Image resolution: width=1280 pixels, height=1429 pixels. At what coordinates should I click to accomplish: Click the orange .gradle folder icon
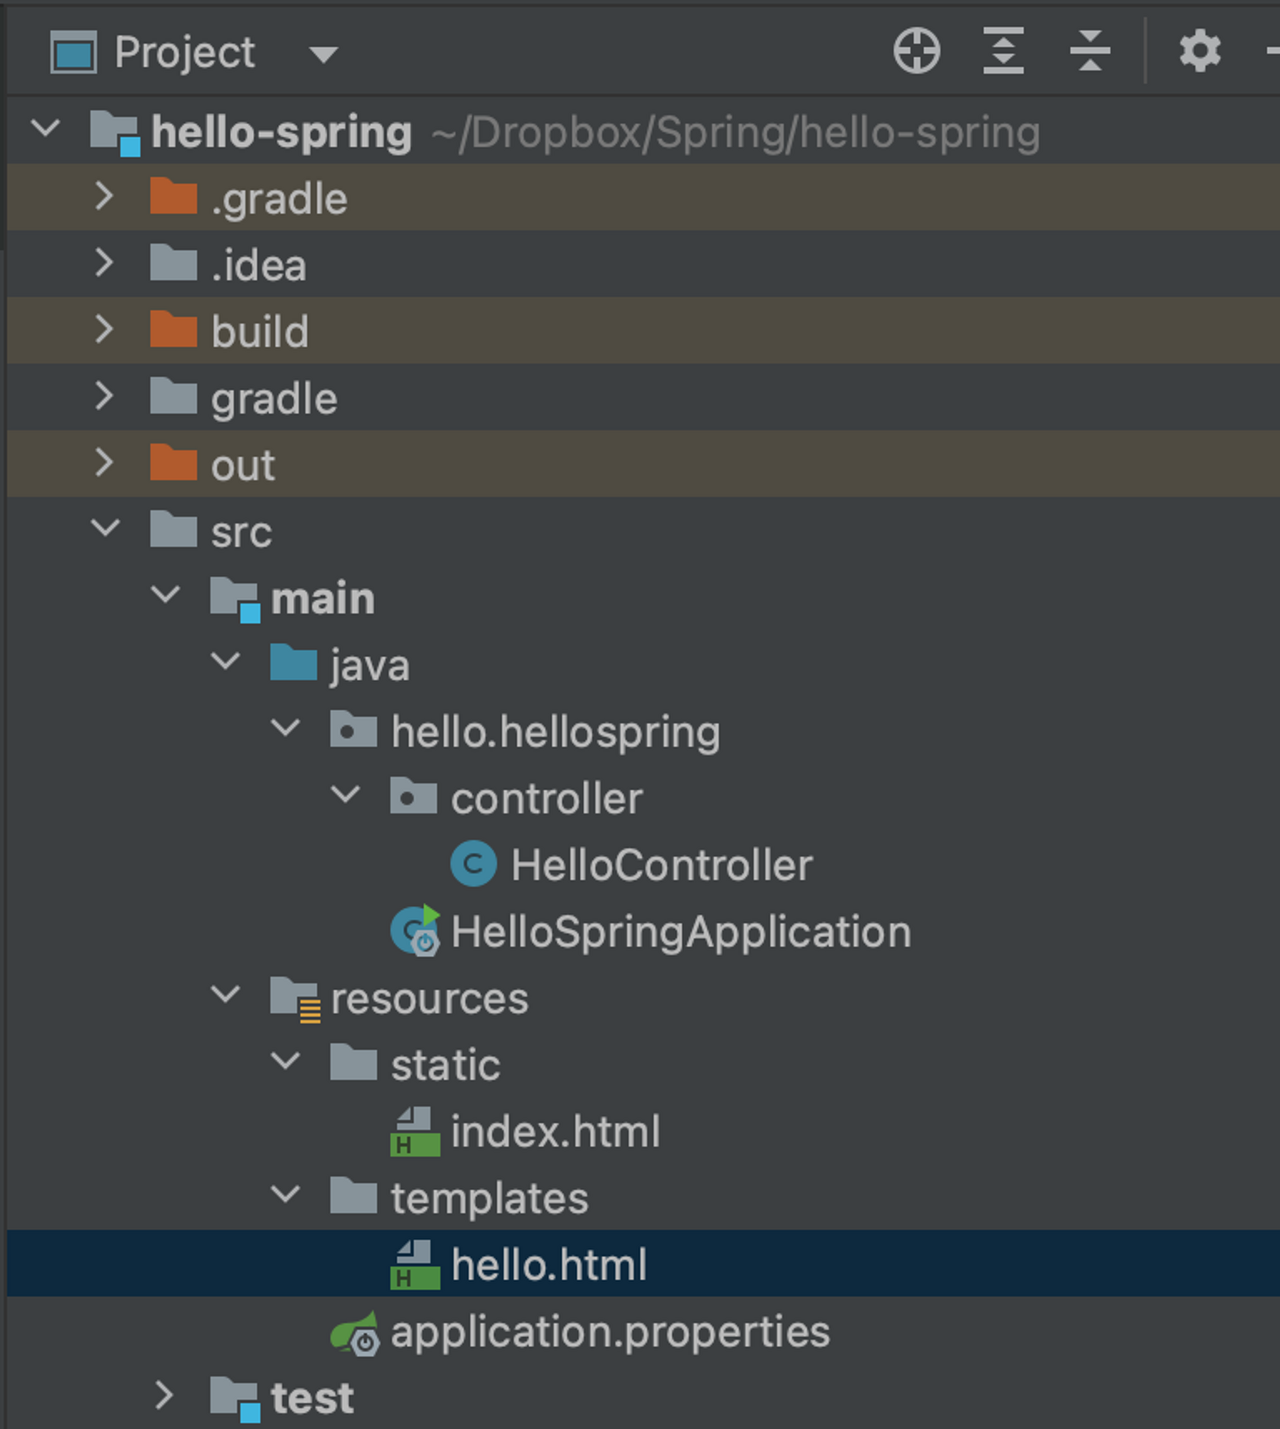[x=173, y=197]
